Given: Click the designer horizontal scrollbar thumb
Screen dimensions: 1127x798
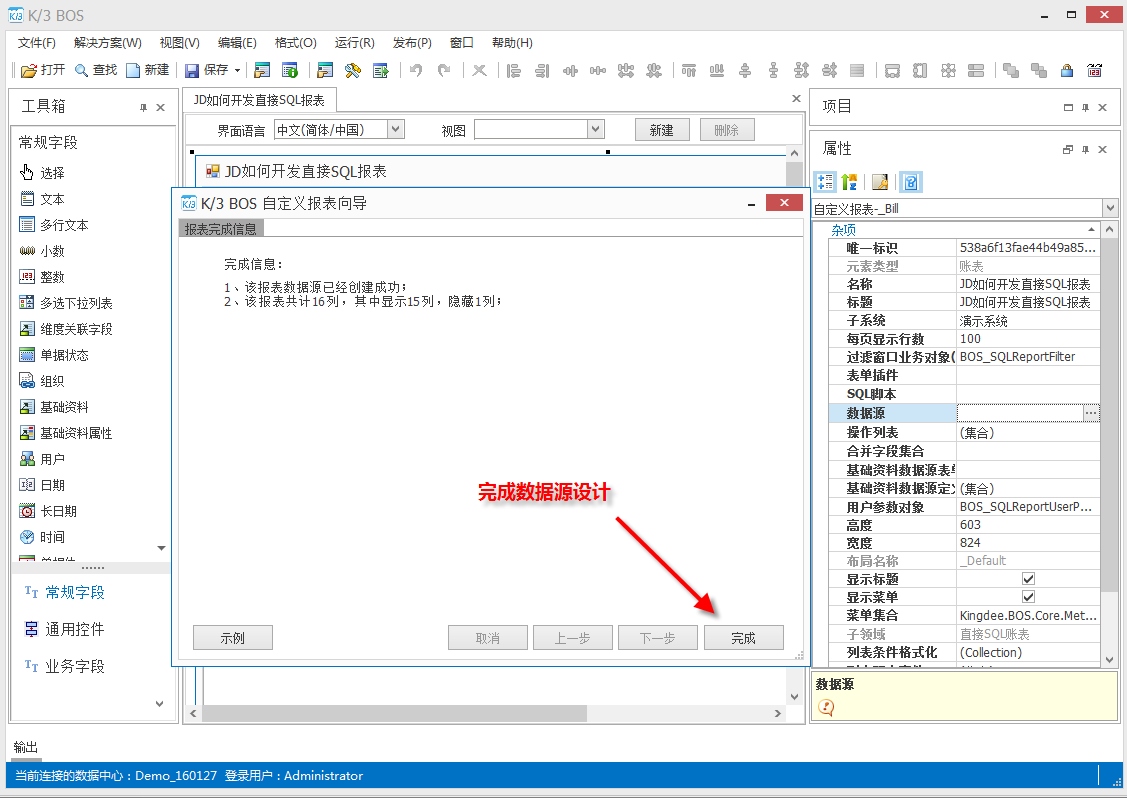Looking at the screenshot, I should [394, 713].
